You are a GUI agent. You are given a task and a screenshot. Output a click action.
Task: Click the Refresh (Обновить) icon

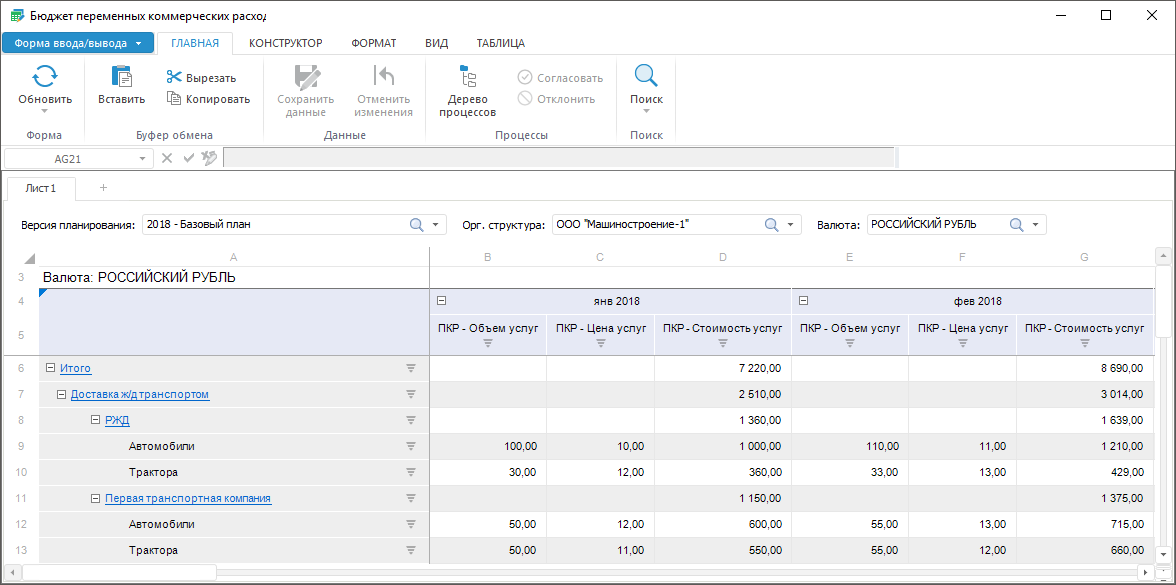pos(45,78)
